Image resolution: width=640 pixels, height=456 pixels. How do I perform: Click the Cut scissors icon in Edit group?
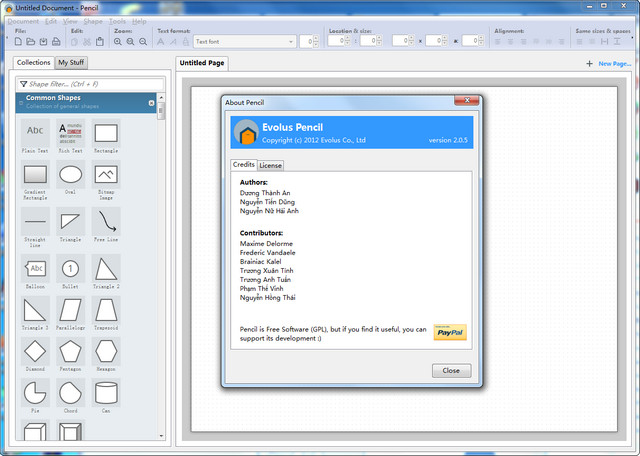point(87,41)
